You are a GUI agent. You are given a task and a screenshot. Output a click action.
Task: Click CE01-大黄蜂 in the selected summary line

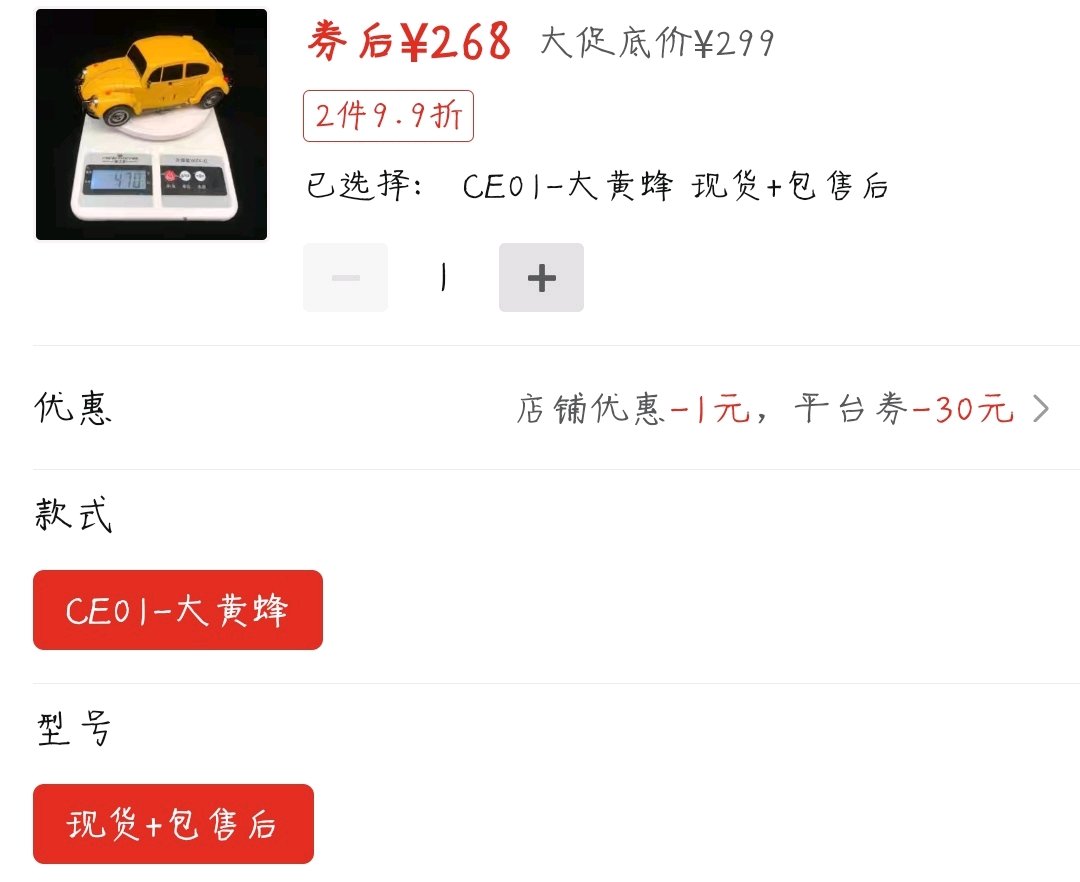(567, 186)
